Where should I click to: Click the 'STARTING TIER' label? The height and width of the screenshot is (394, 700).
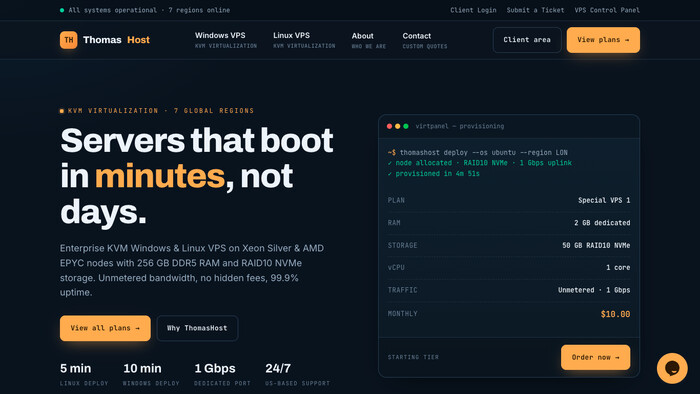click(413, 357)
